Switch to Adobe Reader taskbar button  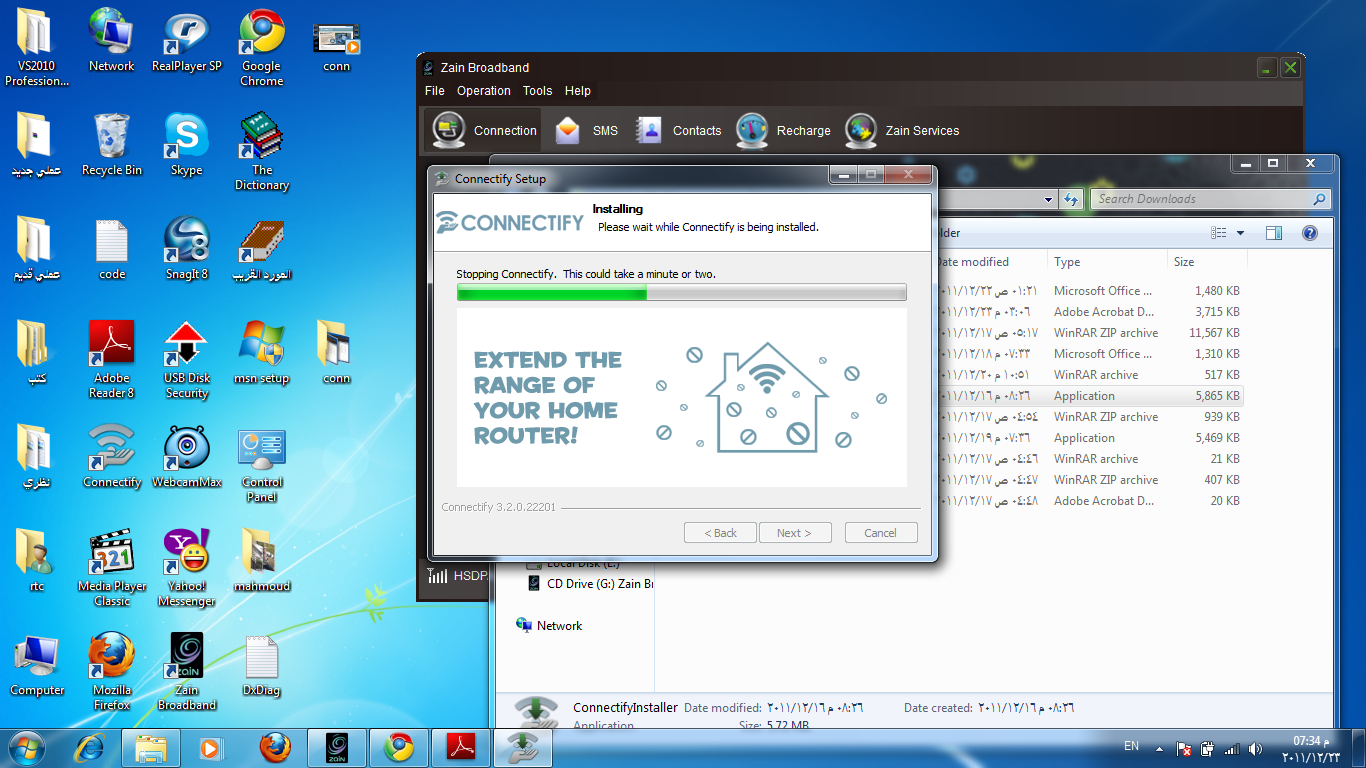(461, 748)
